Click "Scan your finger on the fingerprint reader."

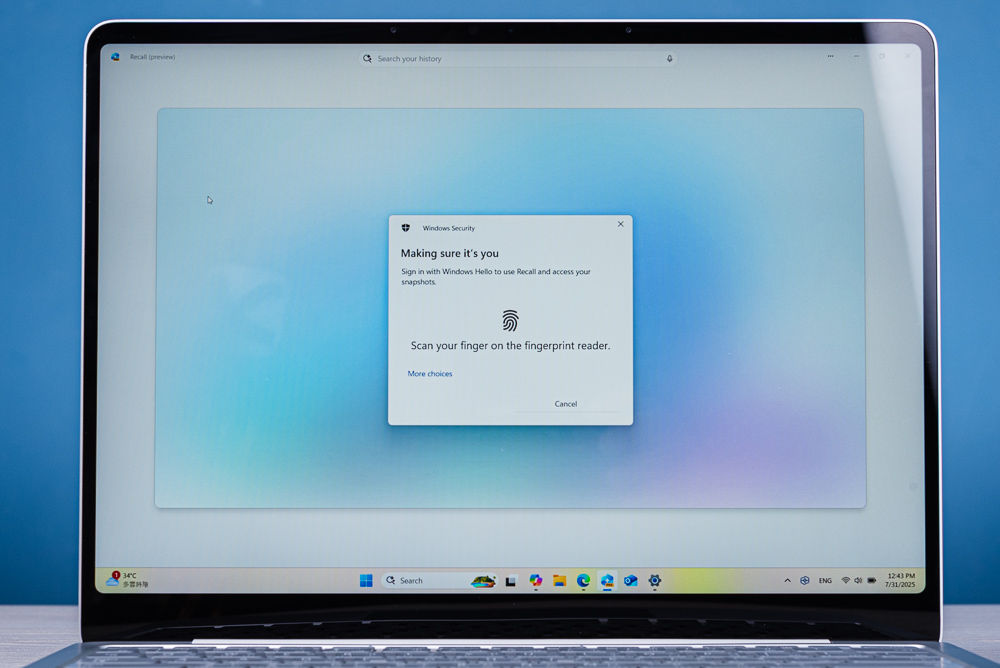510,346
